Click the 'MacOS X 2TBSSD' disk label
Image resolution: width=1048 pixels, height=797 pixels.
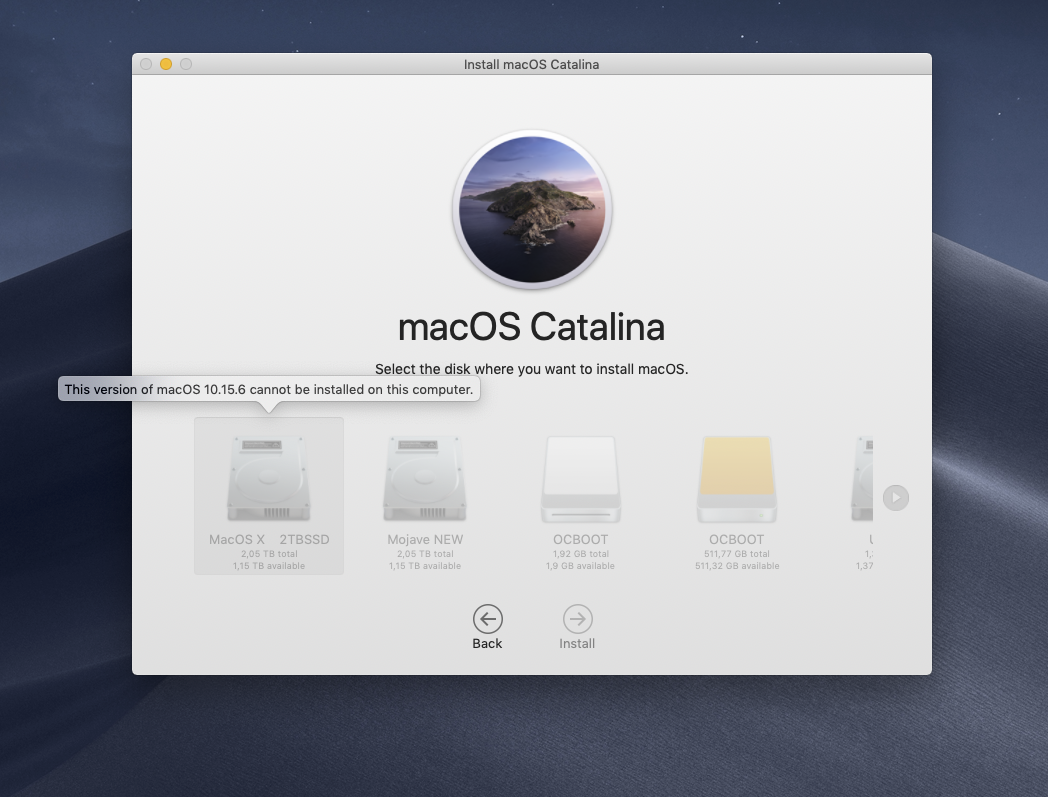(269, 539)
